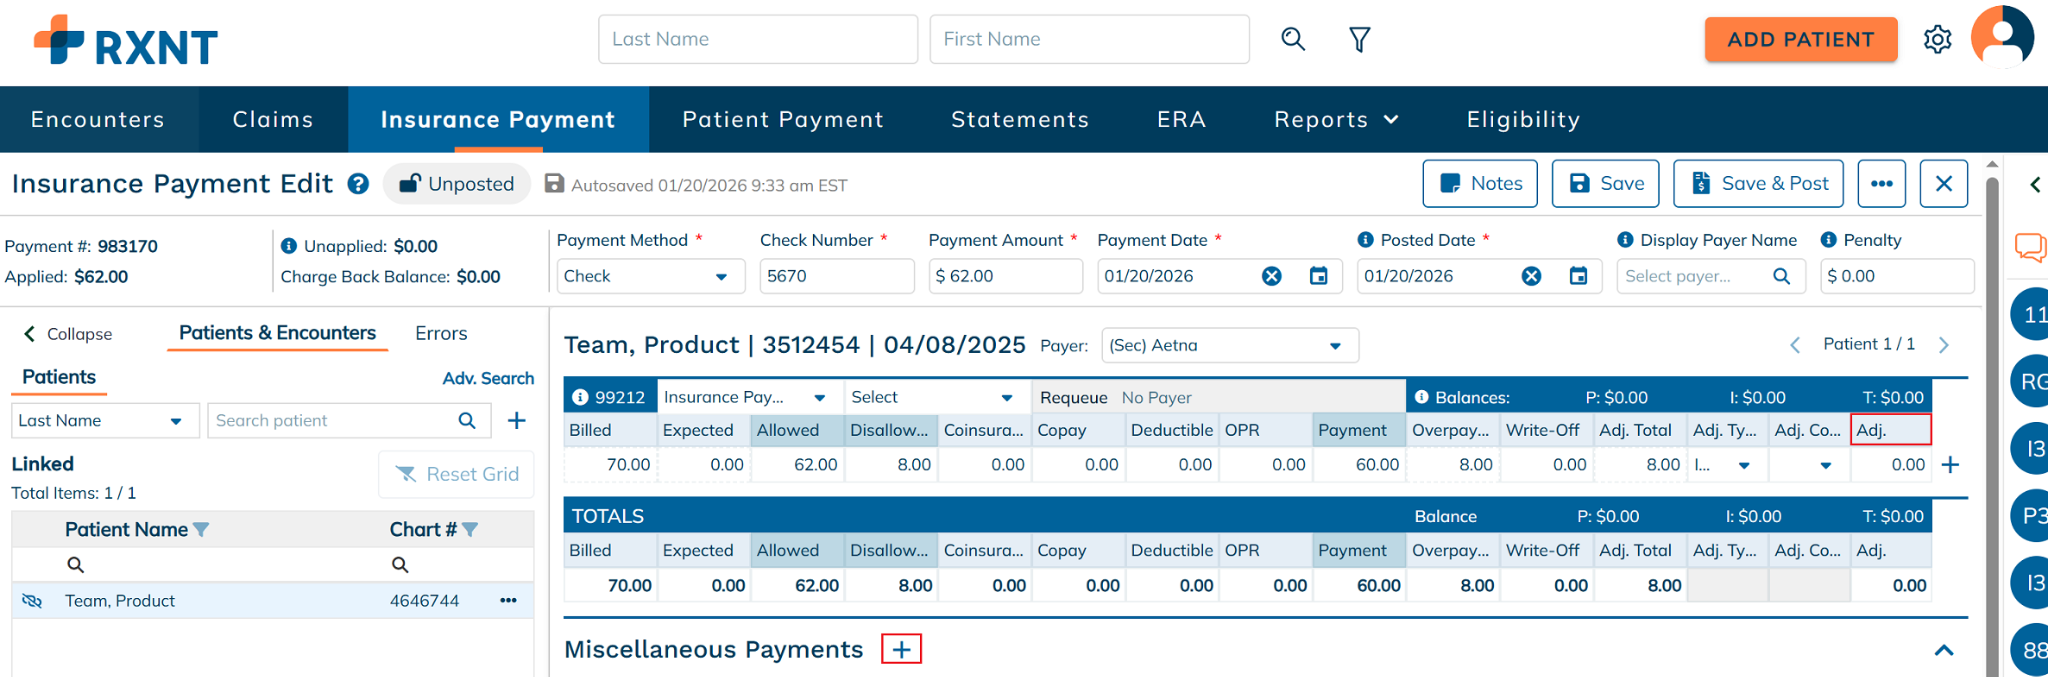
Task: Open the Errors tab
Action: 441,333
